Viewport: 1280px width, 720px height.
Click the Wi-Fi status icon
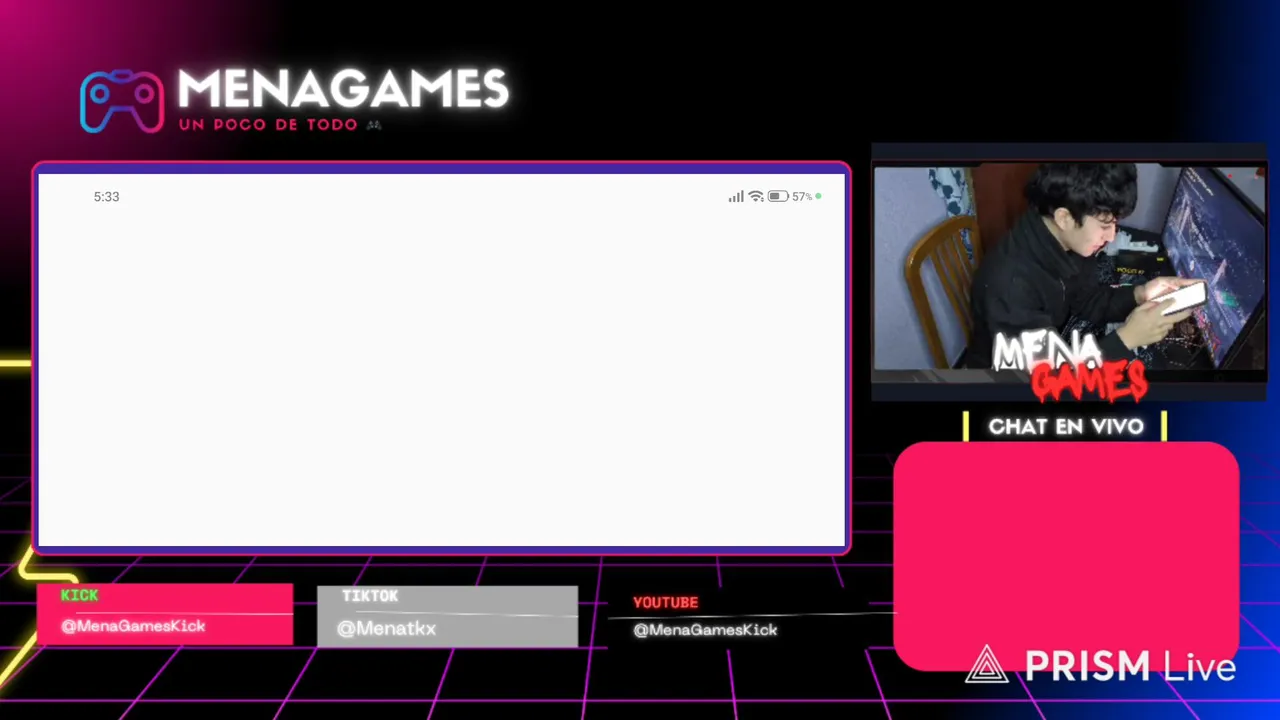click(x=756, y=197)
